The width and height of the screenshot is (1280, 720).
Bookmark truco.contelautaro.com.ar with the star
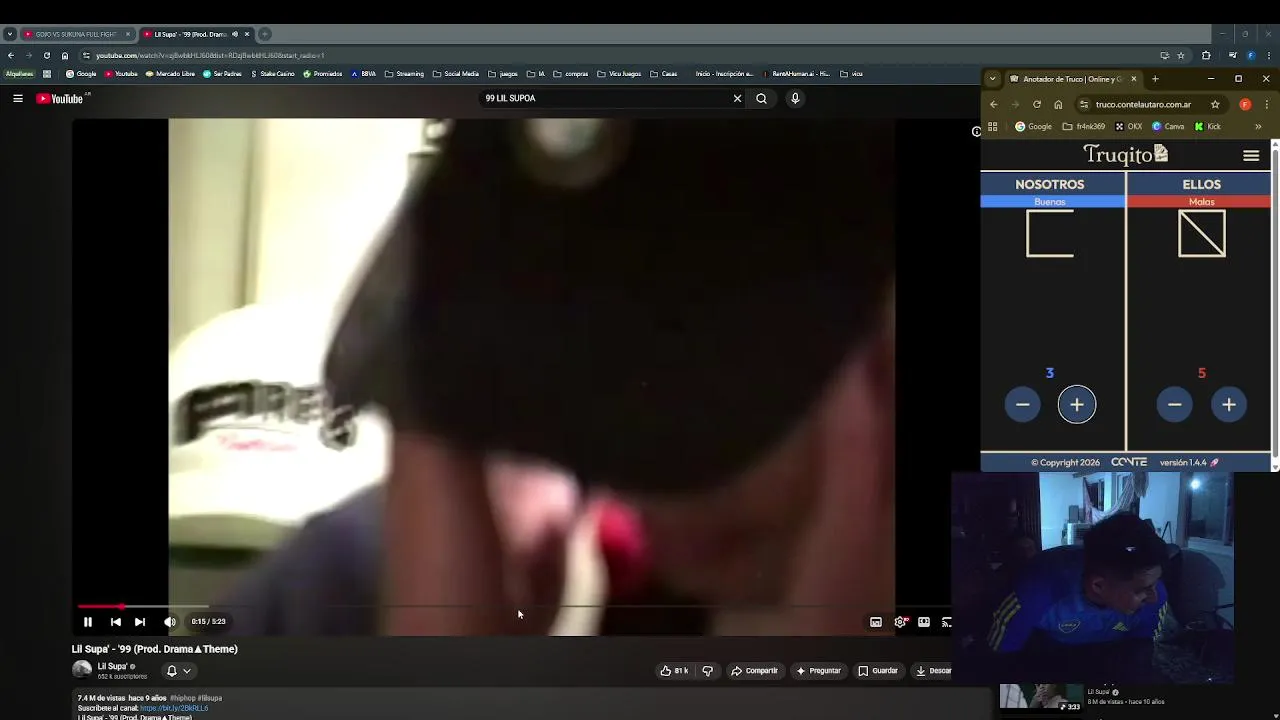pos(1215,104)
